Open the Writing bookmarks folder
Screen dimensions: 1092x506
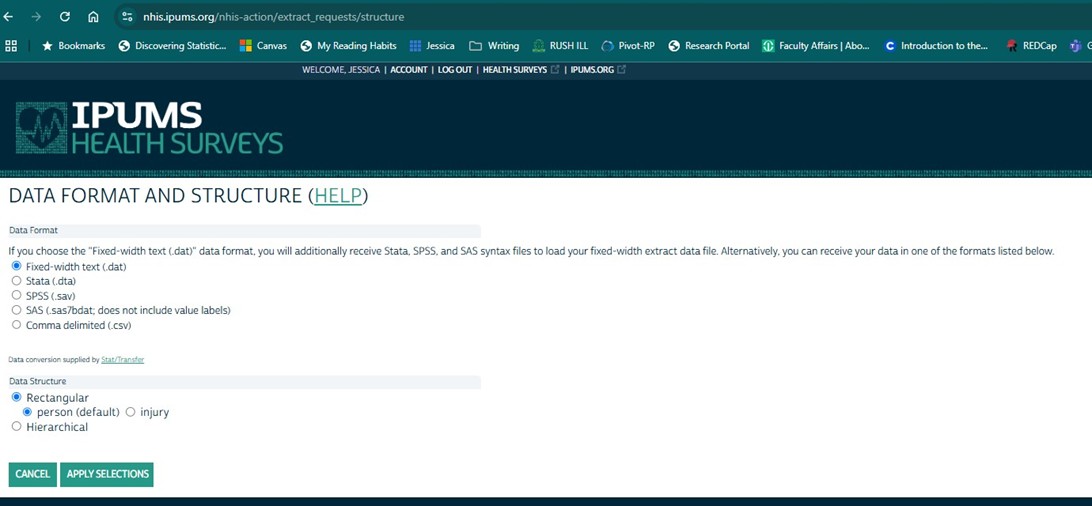[494, 46]
